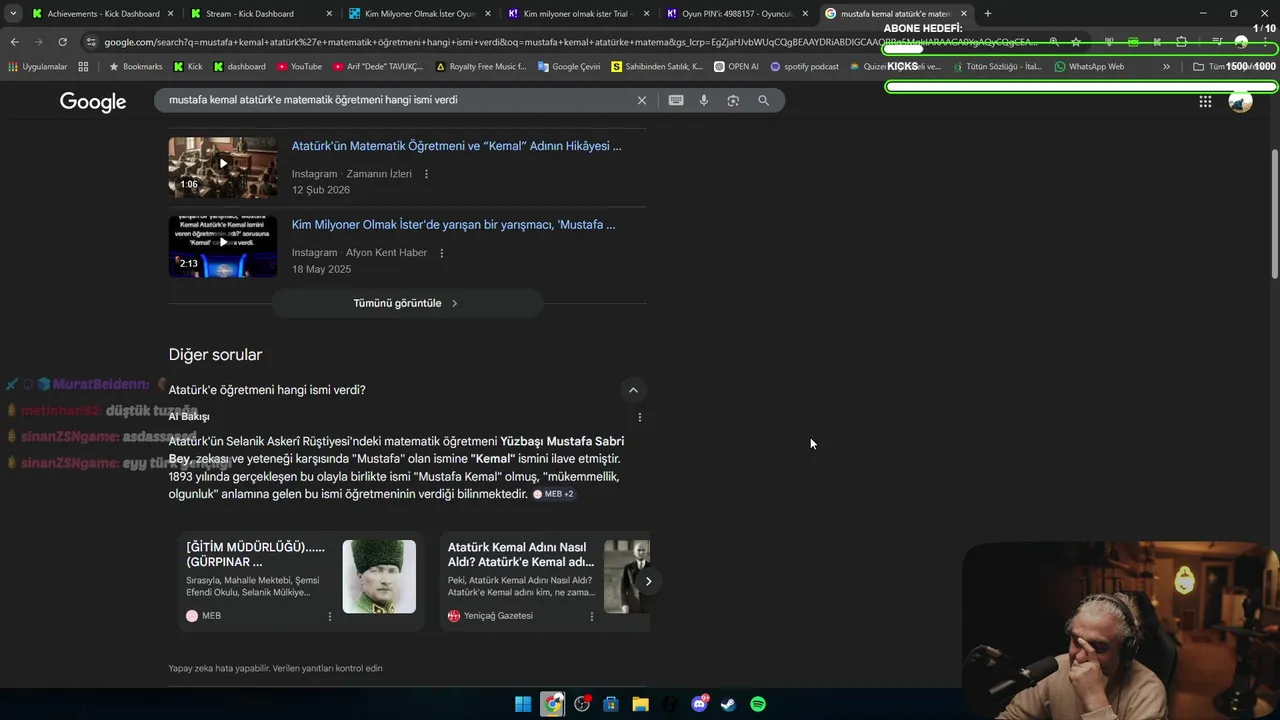Viewport: 1280px width, 720px height.
Task: Open the Uygulamalar apps shortcut
Action: tap(36, 67)
